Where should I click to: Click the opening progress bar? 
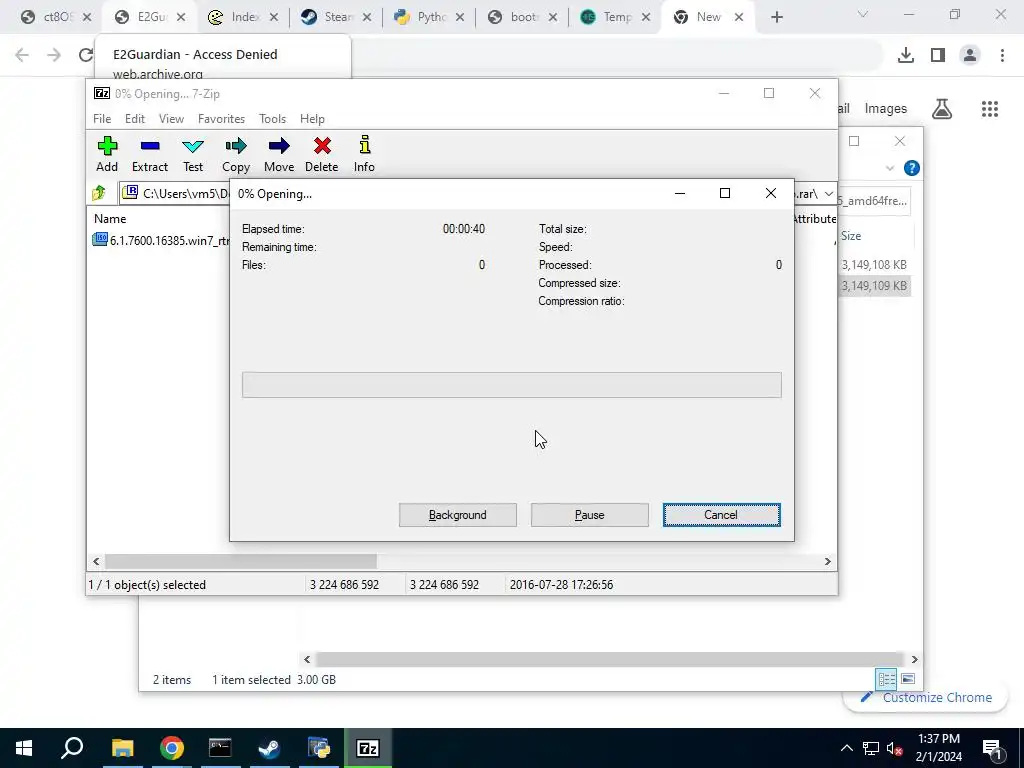click(x=511, y=385)
